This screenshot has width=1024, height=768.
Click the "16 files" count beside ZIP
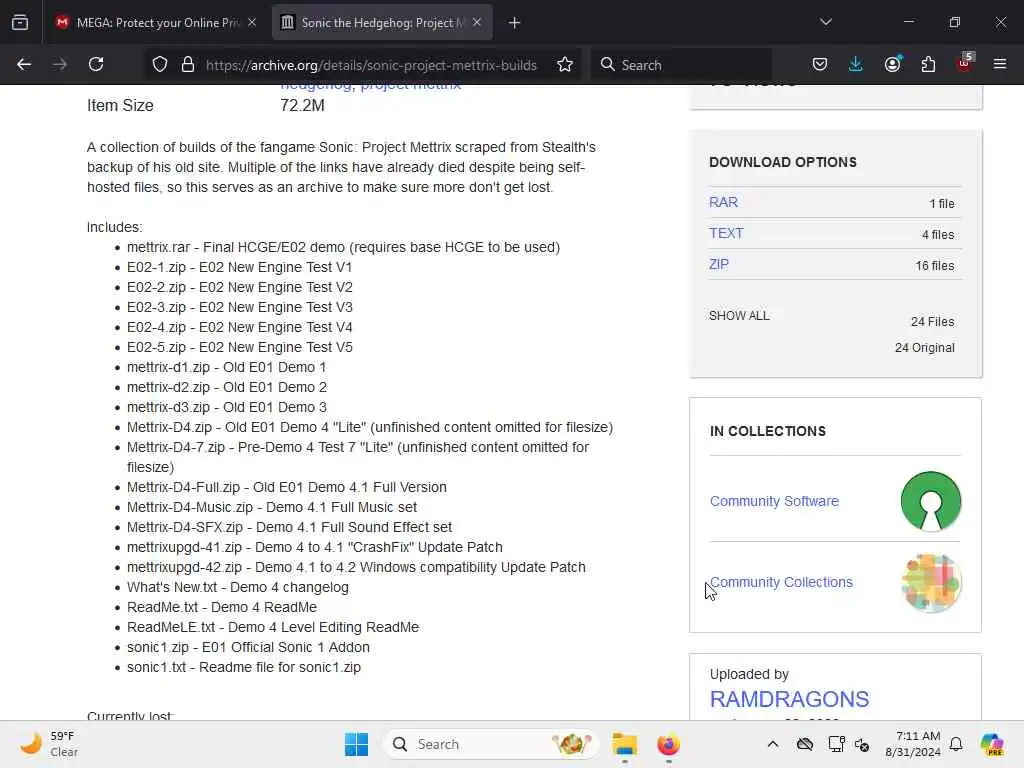(935, 266)
